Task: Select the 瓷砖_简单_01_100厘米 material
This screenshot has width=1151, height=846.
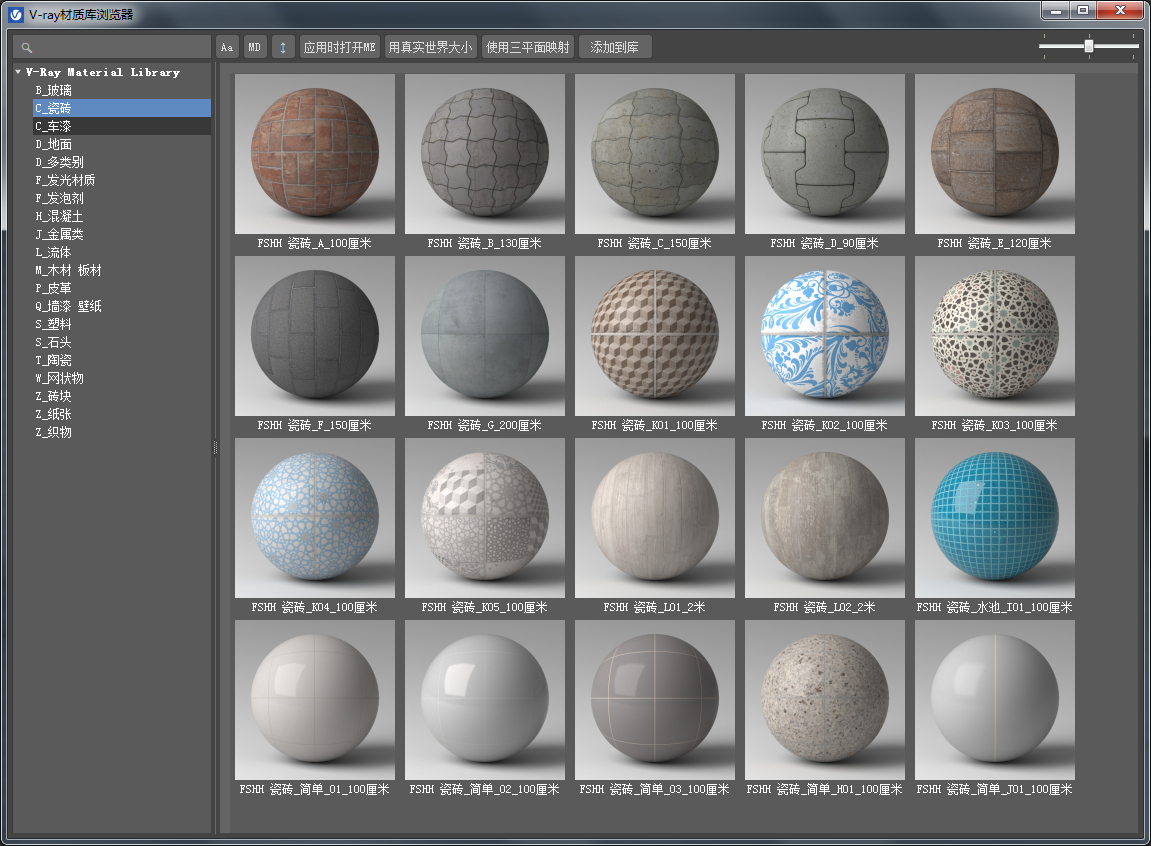Action: point(315,700)
